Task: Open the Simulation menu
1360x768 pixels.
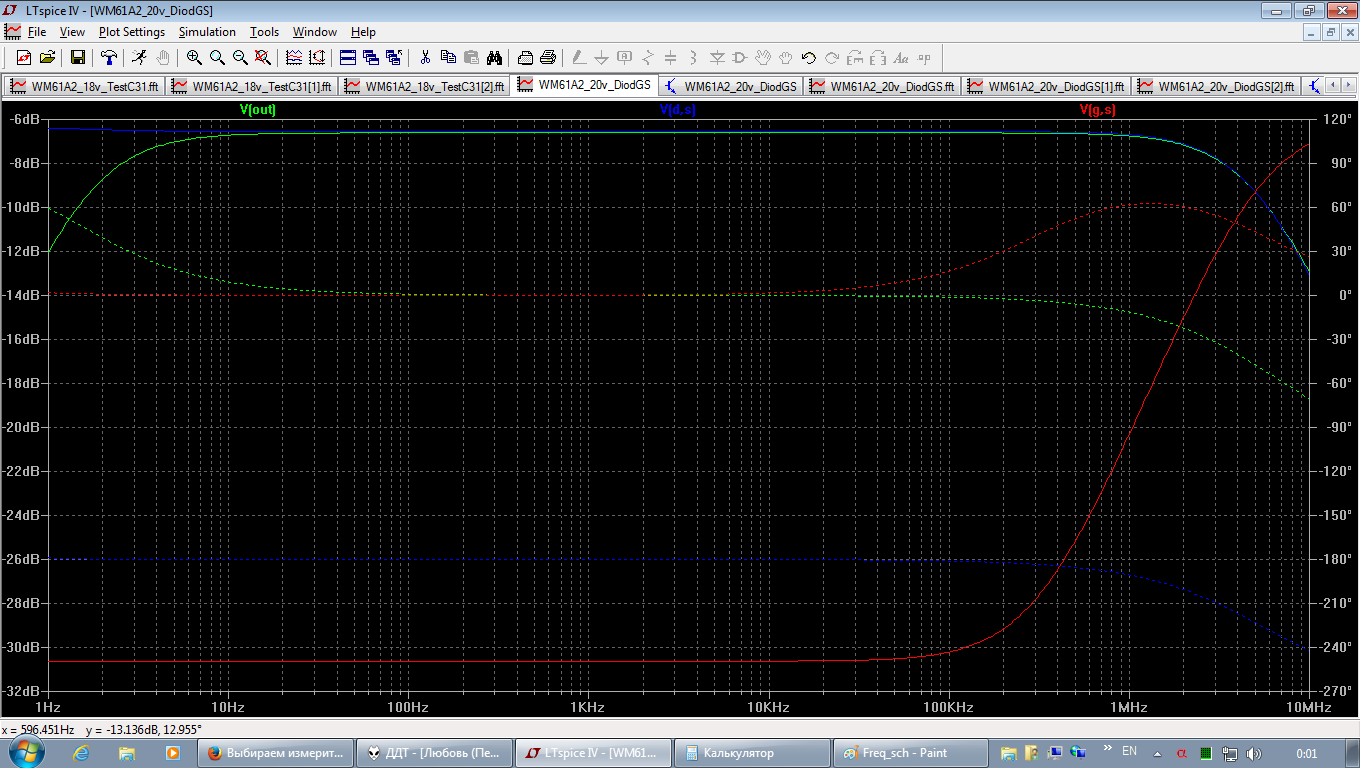Action: pos(207,32)
